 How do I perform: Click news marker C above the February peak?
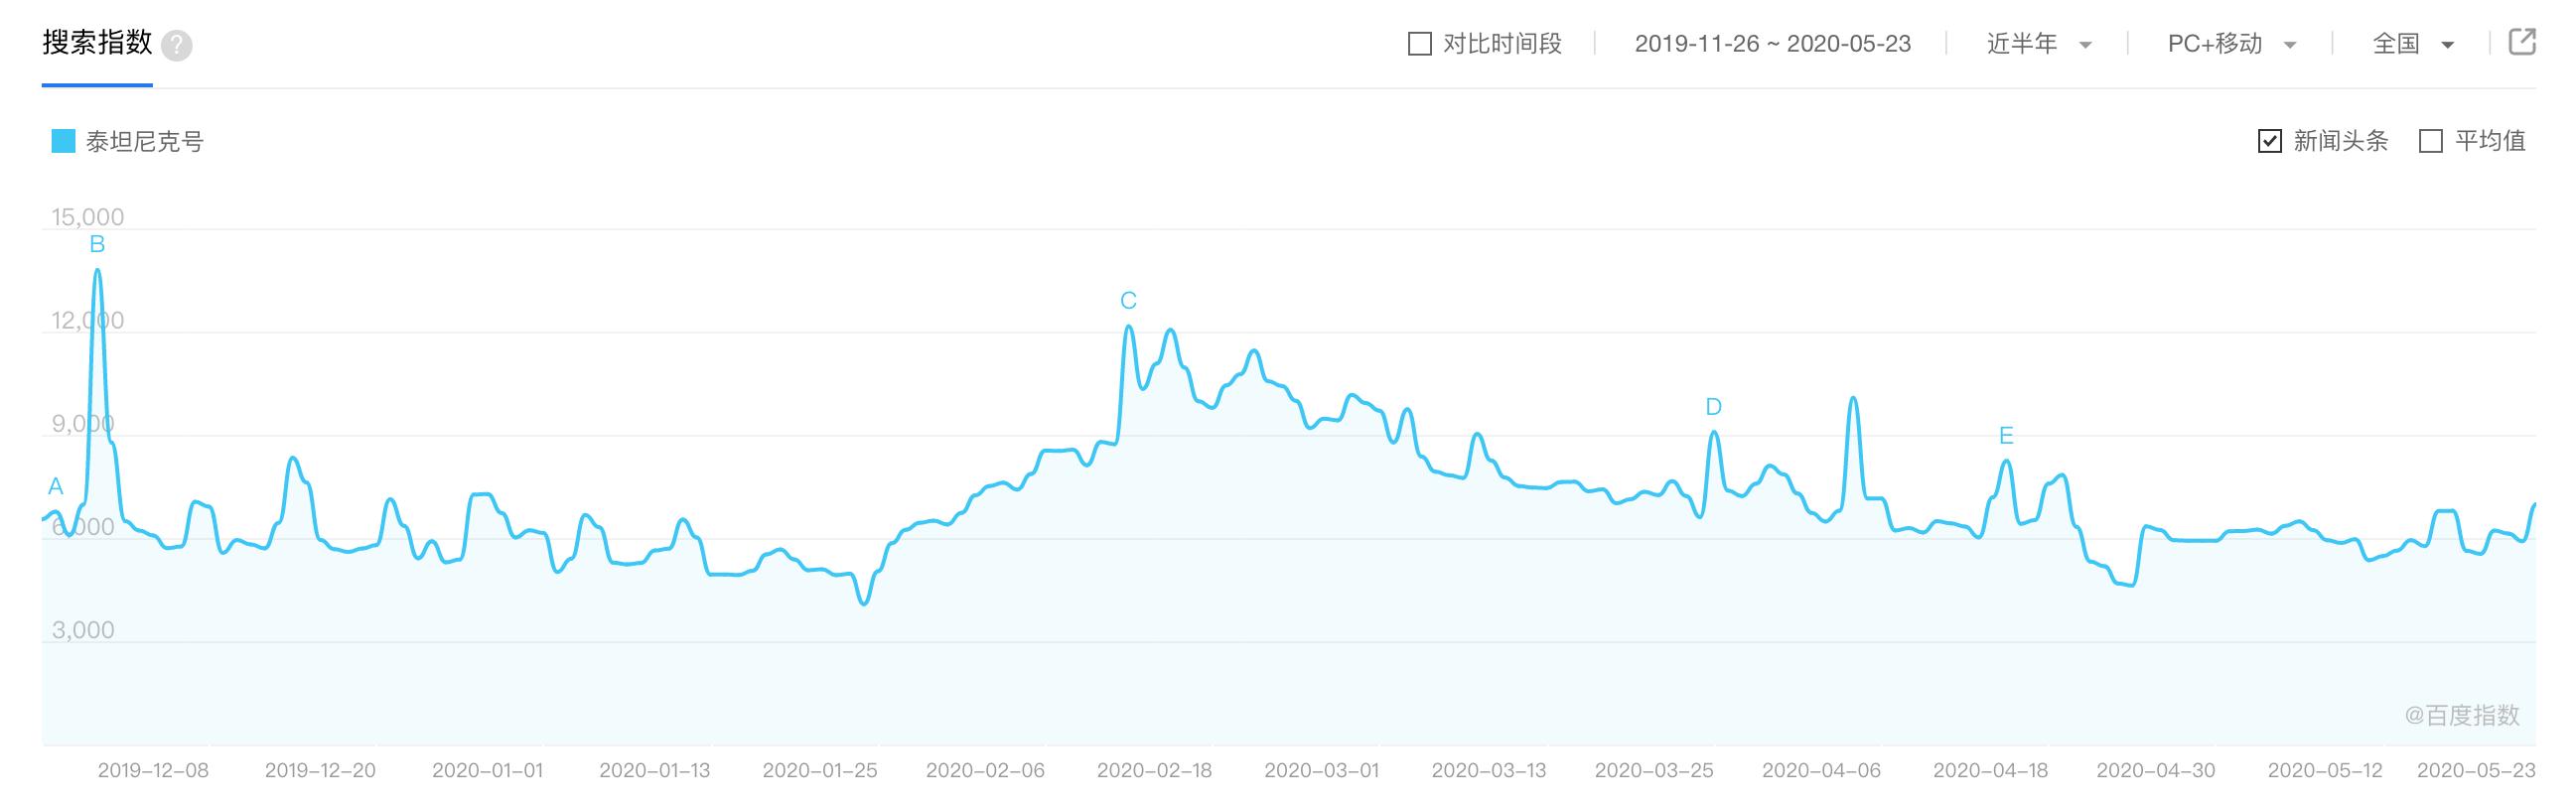coord(1128,298)
